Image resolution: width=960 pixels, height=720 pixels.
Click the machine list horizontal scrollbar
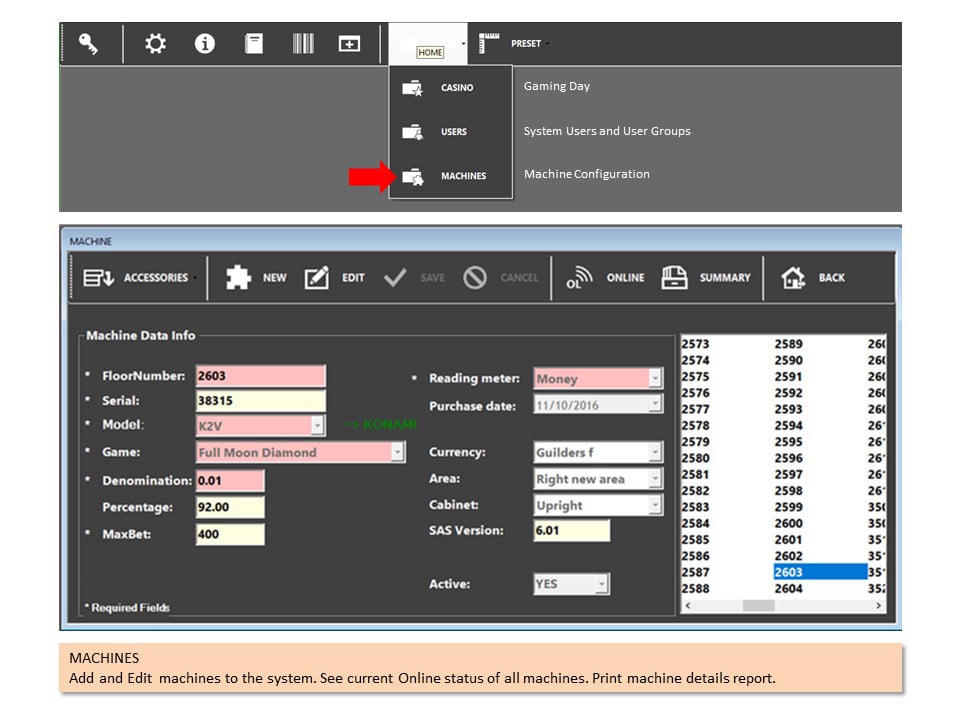point(783,606)
